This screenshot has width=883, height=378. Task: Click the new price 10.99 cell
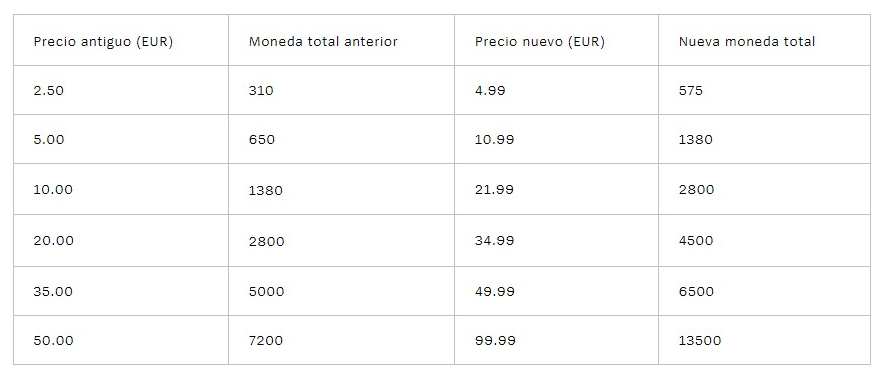556,139
